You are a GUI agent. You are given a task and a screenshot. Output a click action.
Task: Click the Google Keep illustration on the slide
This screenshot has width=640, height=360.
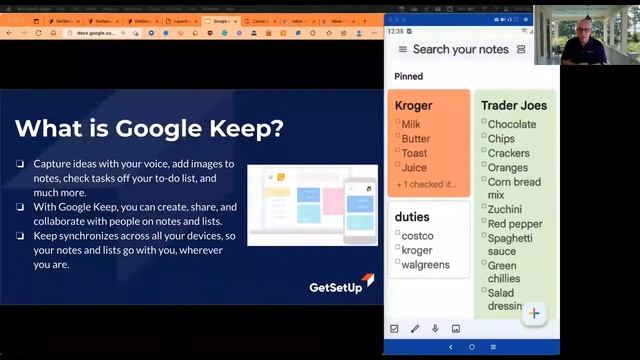(312, 205)
